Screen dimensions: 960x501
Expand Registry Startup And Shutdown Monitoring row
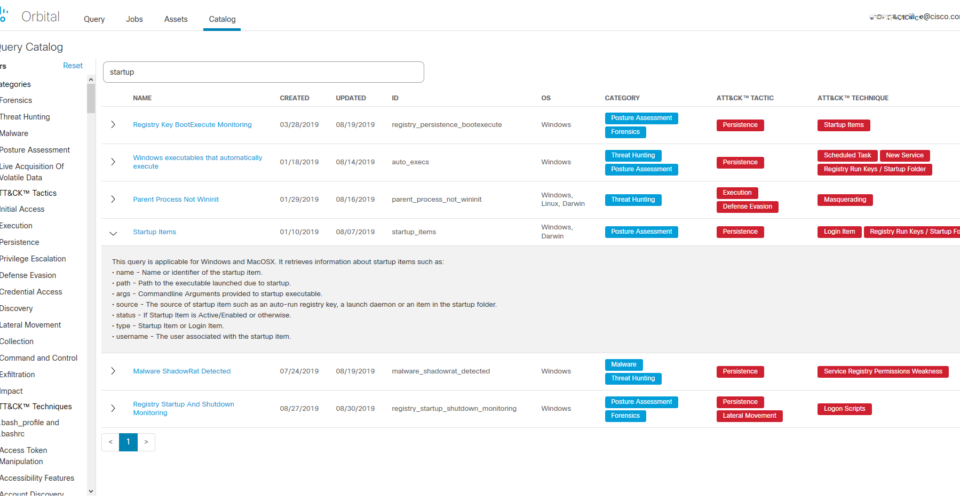pyautogui.click(x=113, y=408)
